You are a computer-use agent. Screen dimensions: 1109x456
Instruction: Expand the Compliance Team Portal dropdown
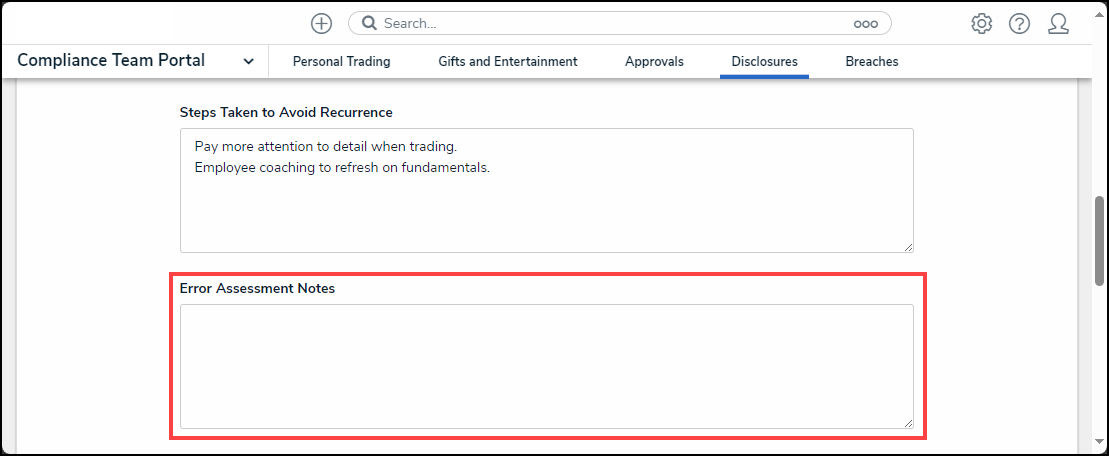tap(248, 61)
